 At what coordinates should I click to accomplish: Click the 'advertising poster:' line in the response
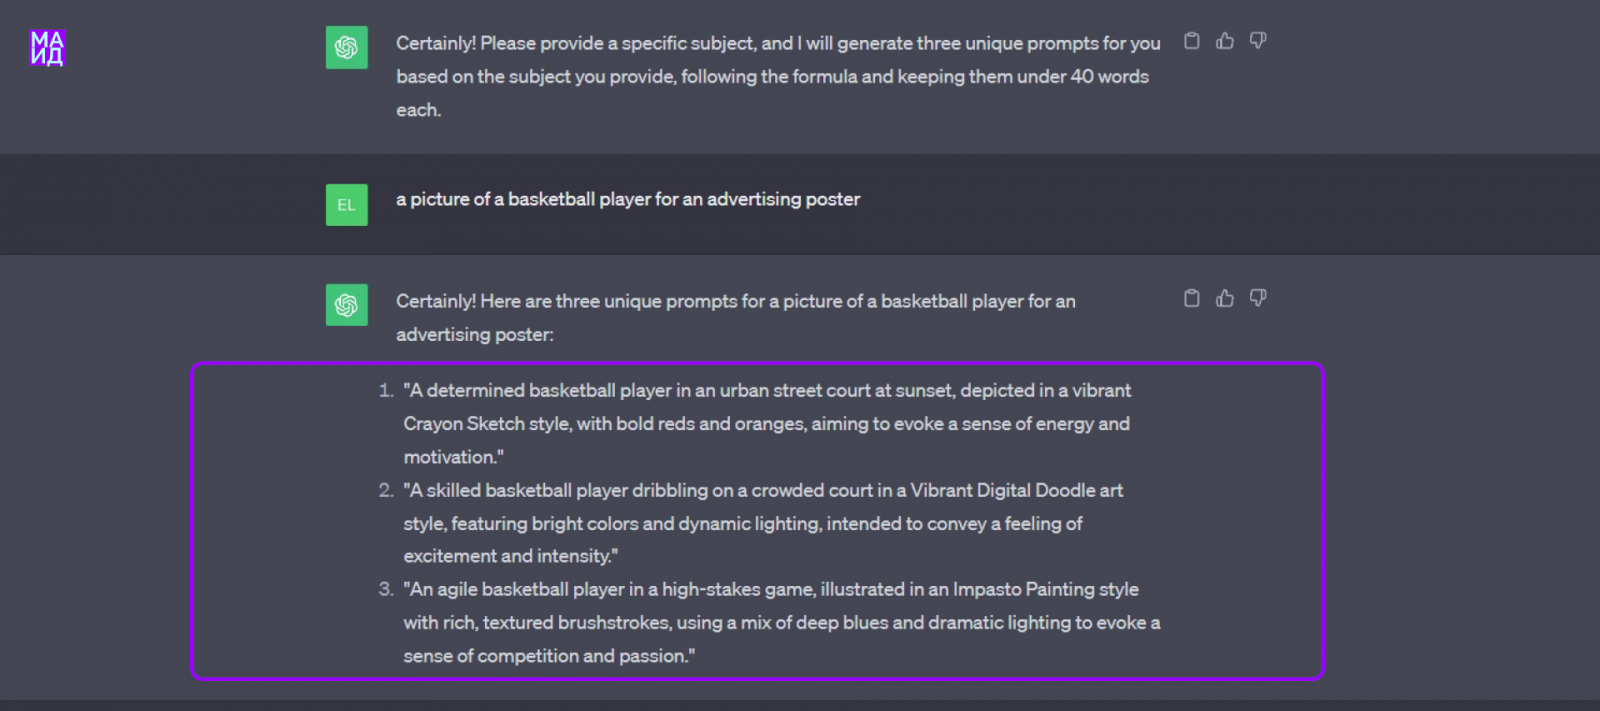(475, 334)
